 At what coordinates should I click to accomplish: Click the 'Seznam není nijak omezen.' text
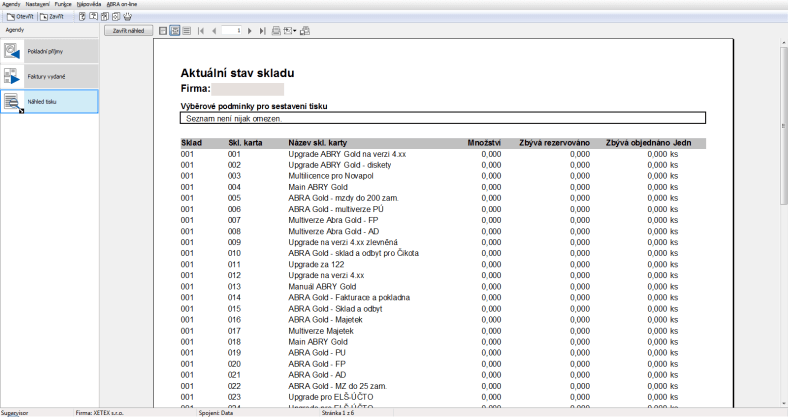pyautogui.click(x=234, y=119)
